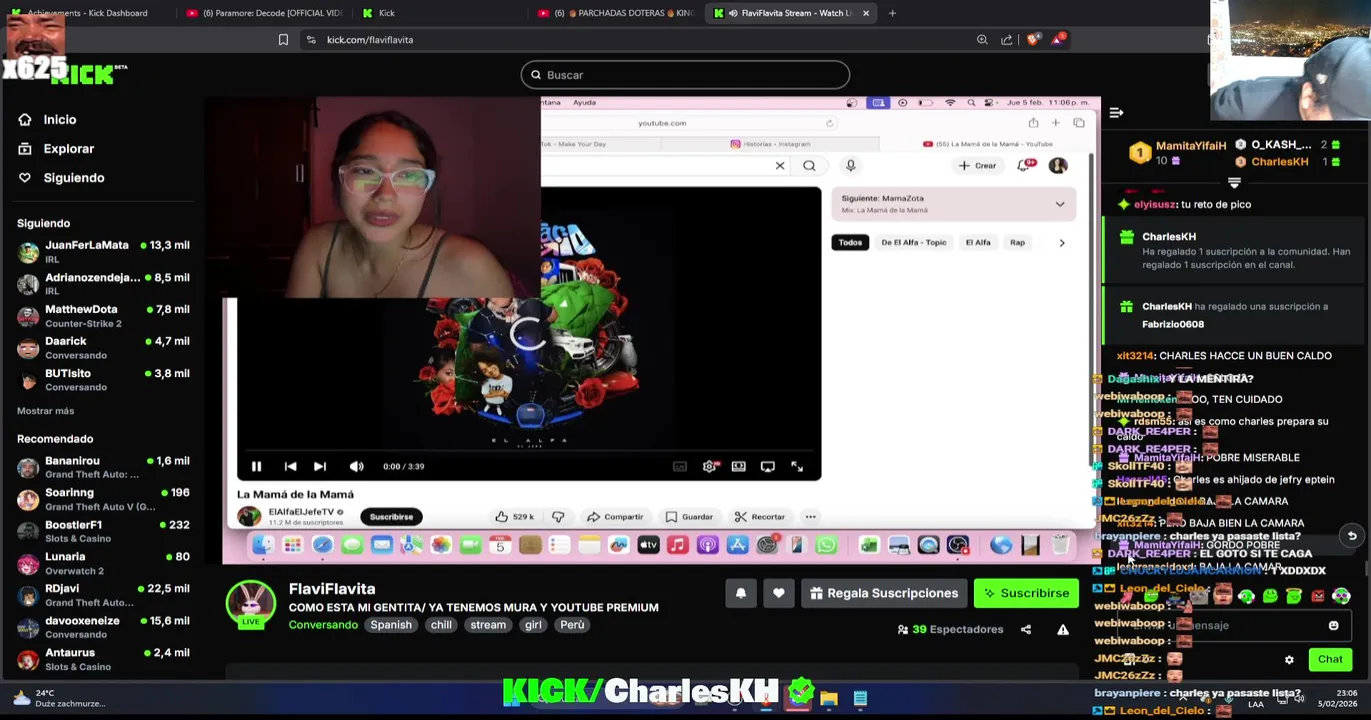Pause the YouTube video
This screenshot has width=1371, height=720.
point(256,466)
